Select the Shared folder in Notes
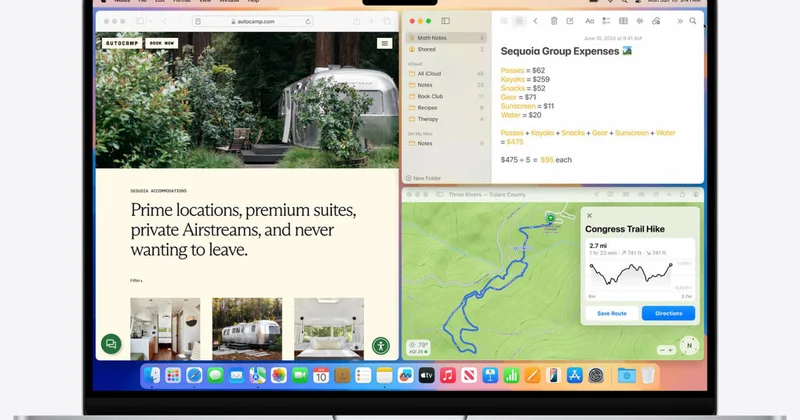The height and width of the screenshot is (420, 800). click(446, 50)
